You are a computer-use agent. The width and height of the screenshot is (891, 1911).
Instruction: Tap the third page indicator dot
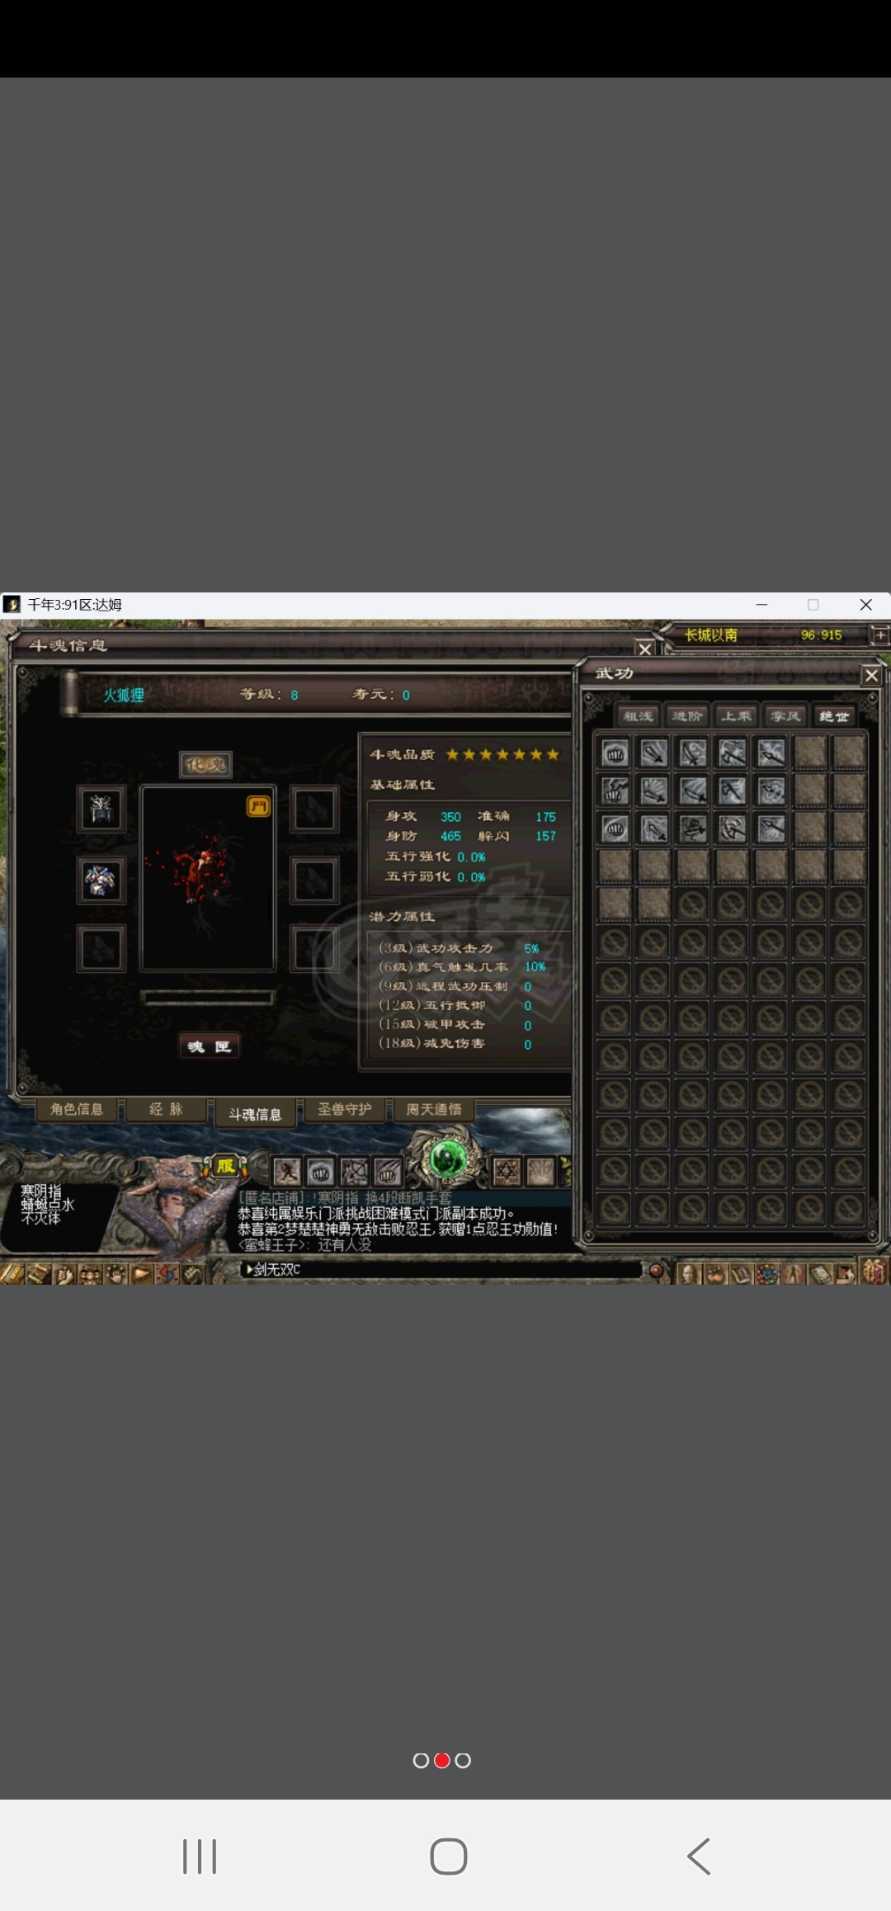tap(463, 1760)
